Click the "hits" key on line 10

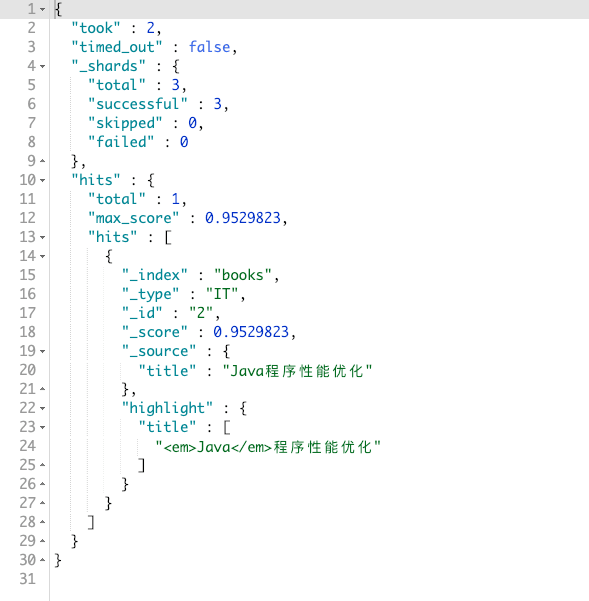click(96, 180)
